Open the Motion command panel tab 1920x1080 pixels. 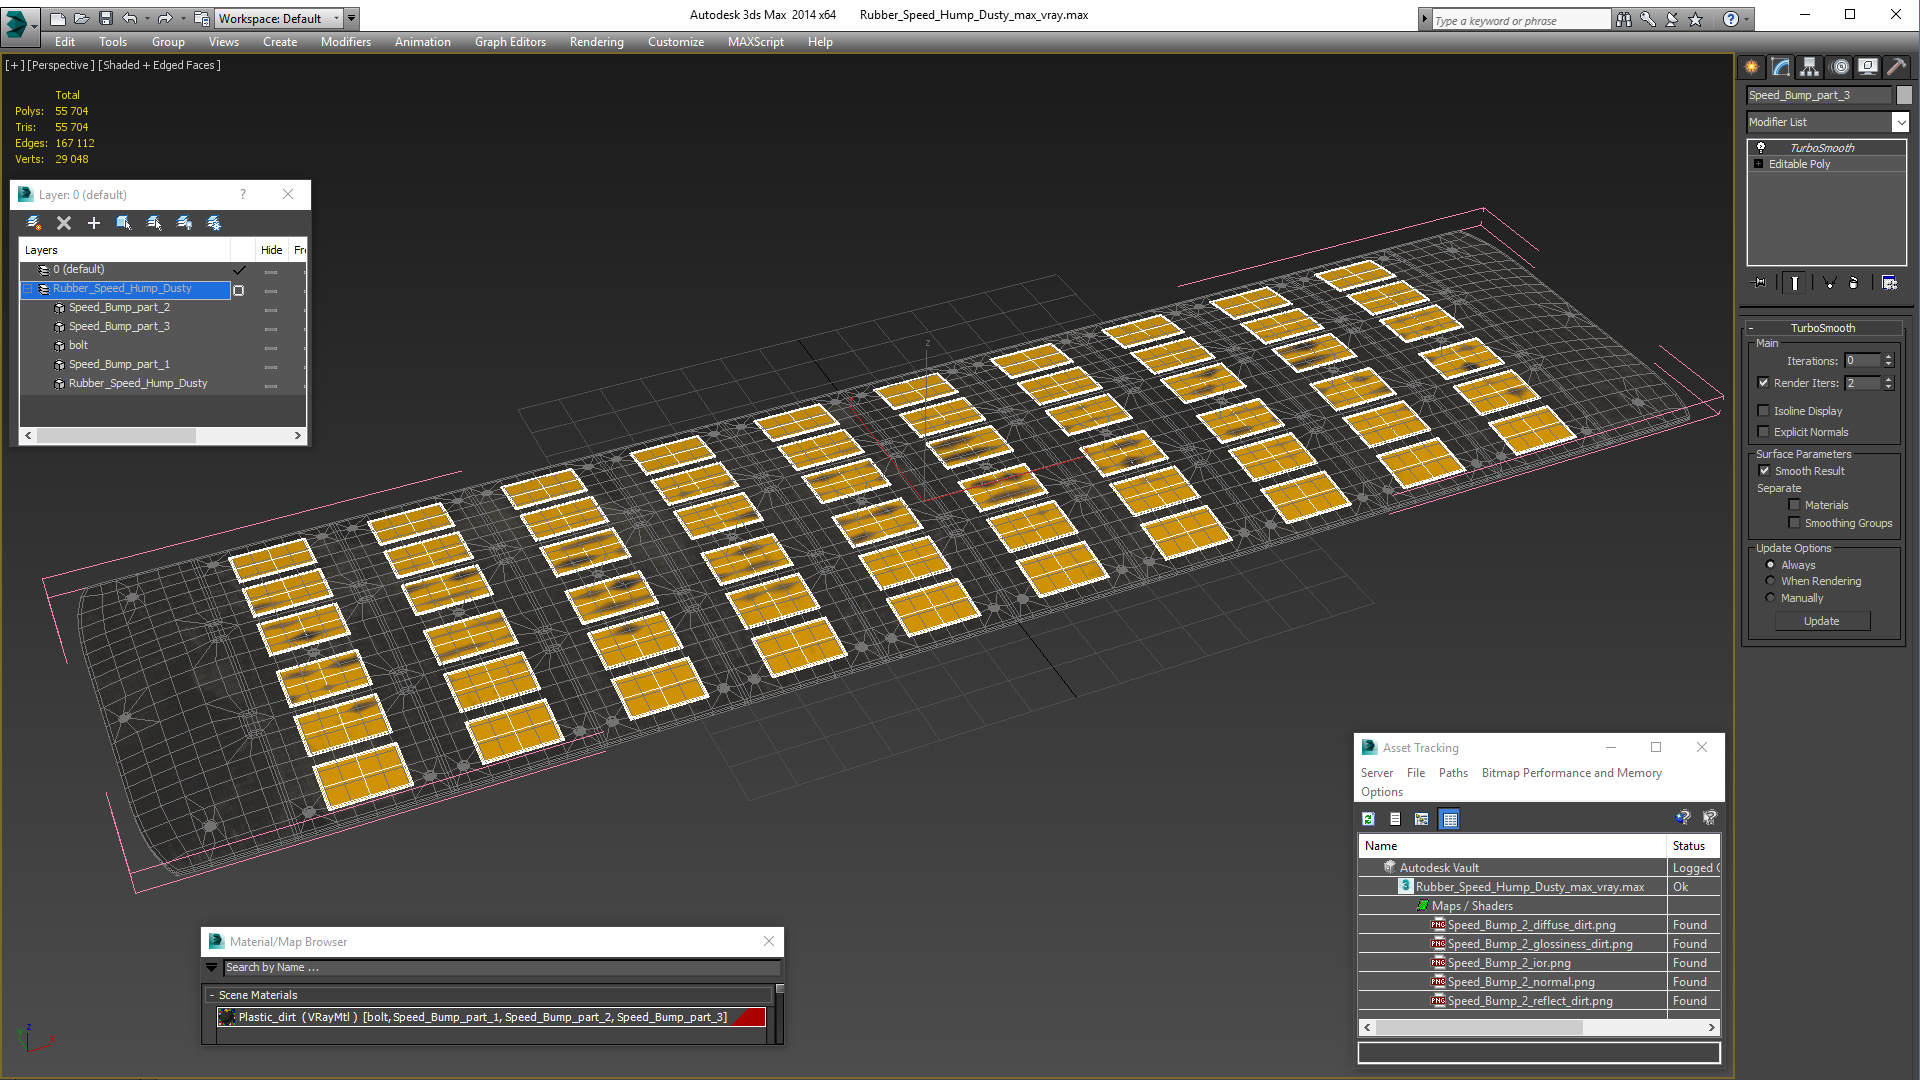(1839, 67)
